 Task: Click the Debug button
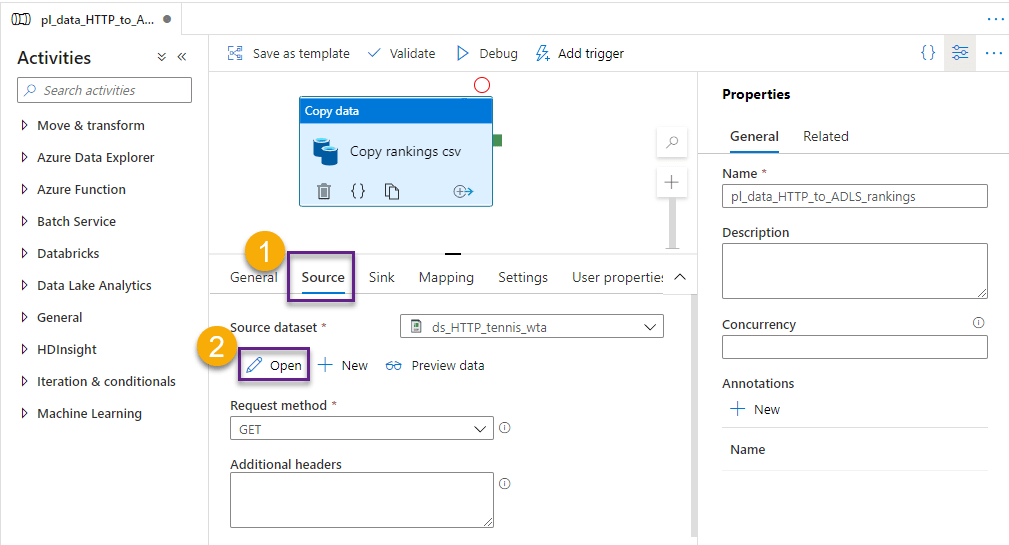click(487, 53)
